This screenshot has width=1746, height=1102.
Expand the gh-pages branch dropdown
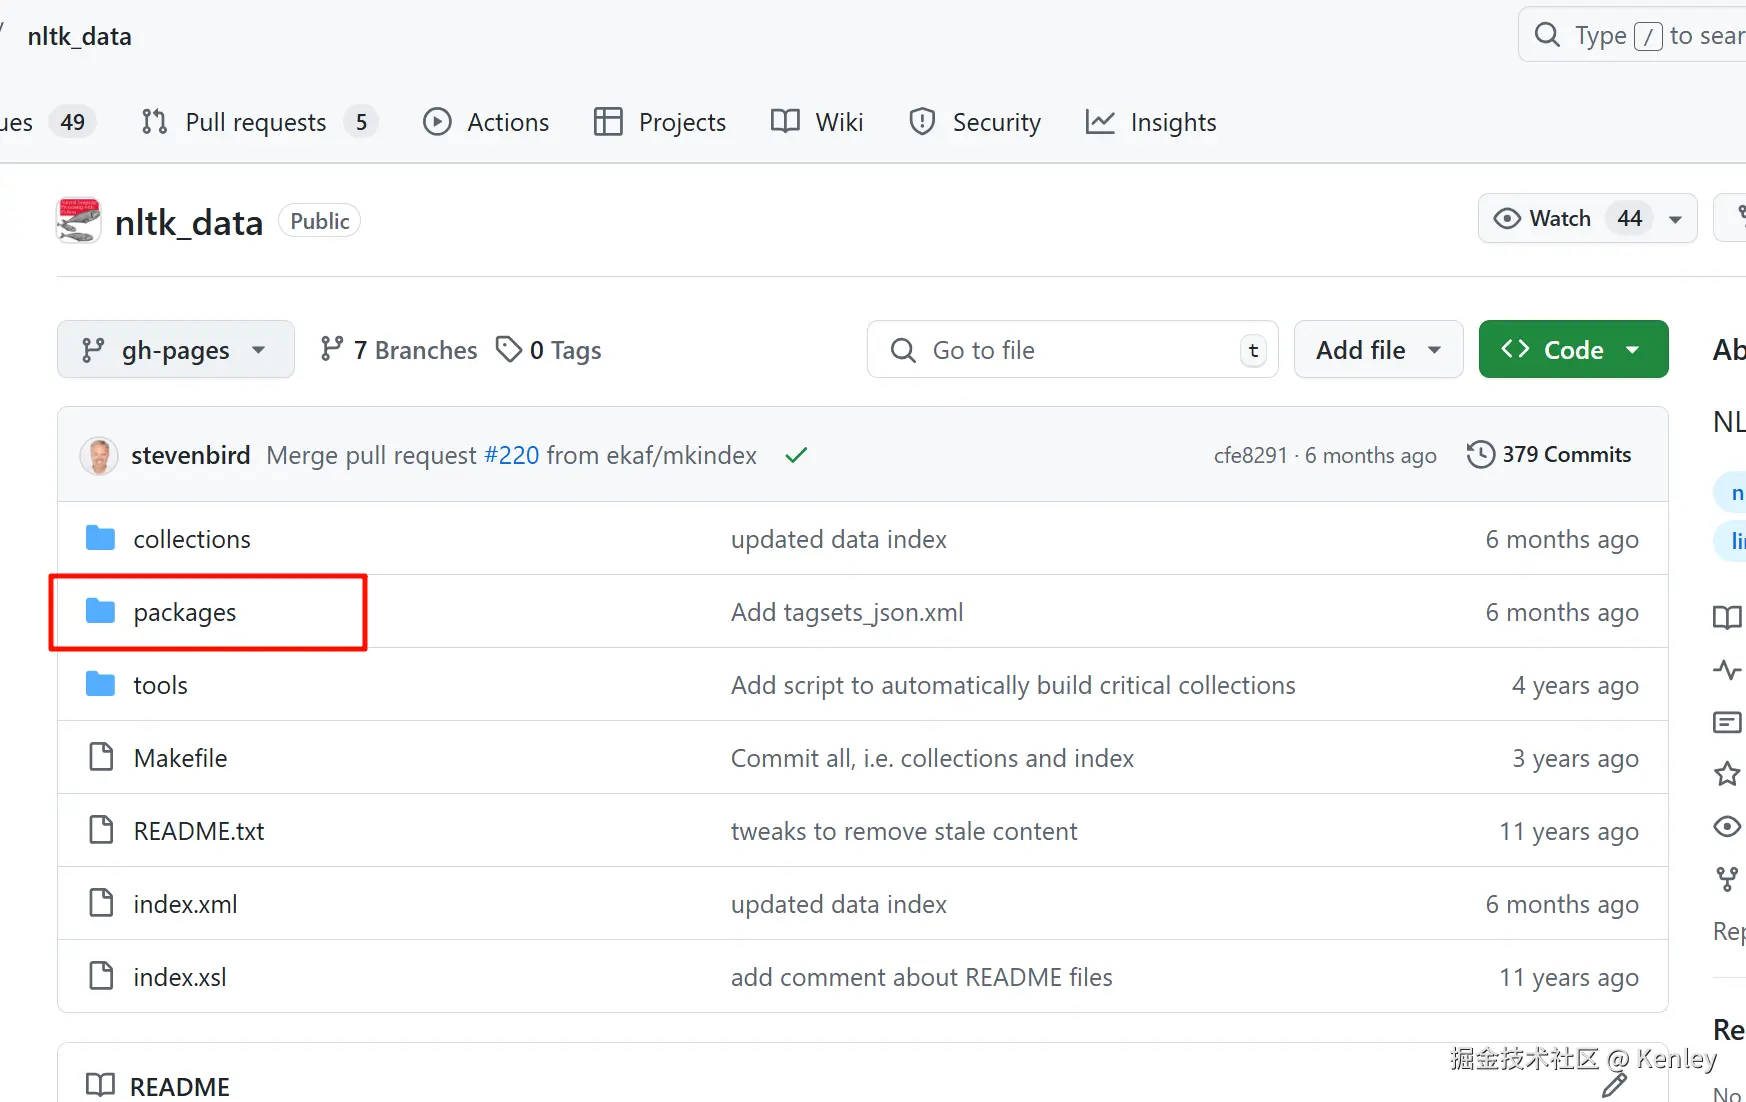click(175, 350)
